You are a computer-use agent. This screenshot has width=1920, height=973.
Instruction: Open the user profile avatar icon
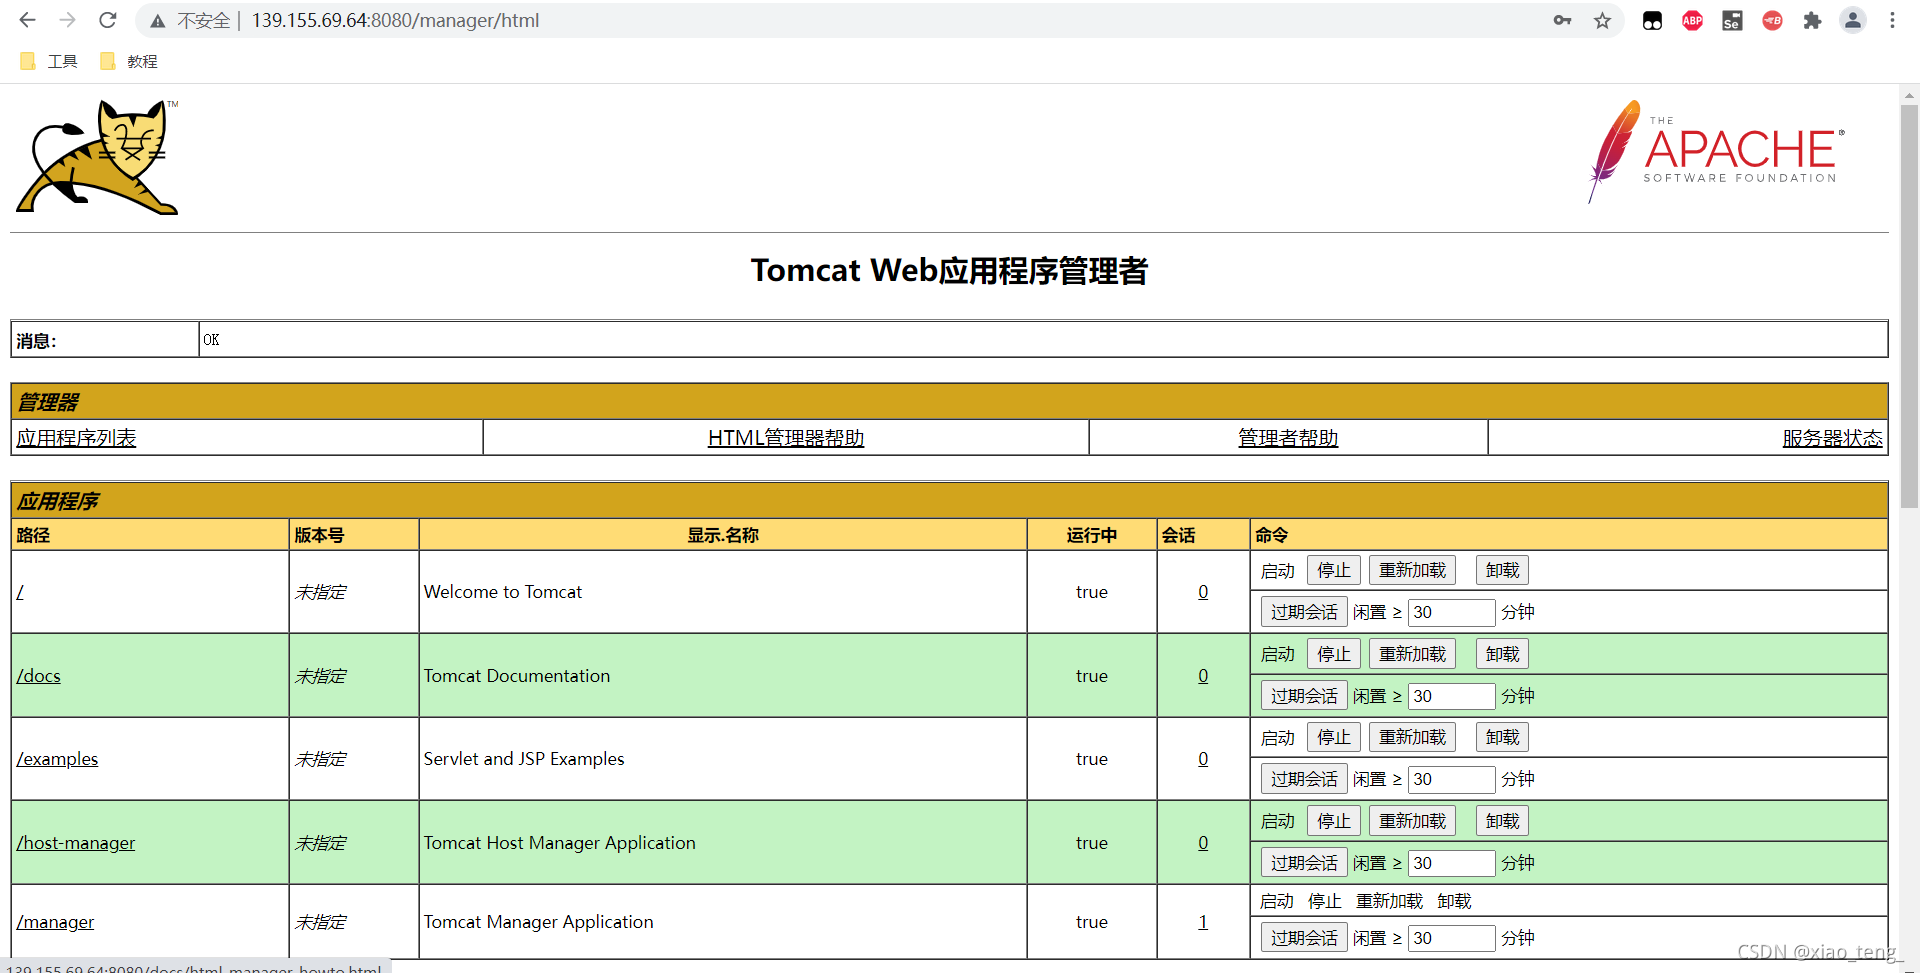(x=1852, y=20)
